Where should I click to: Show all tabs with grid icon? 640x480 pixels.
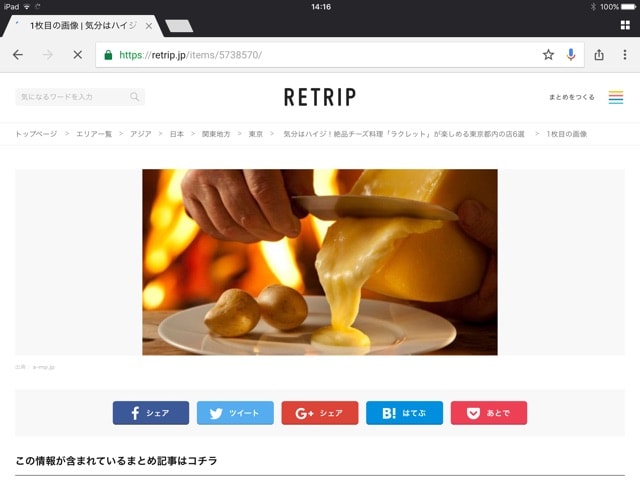pos(625,25)
